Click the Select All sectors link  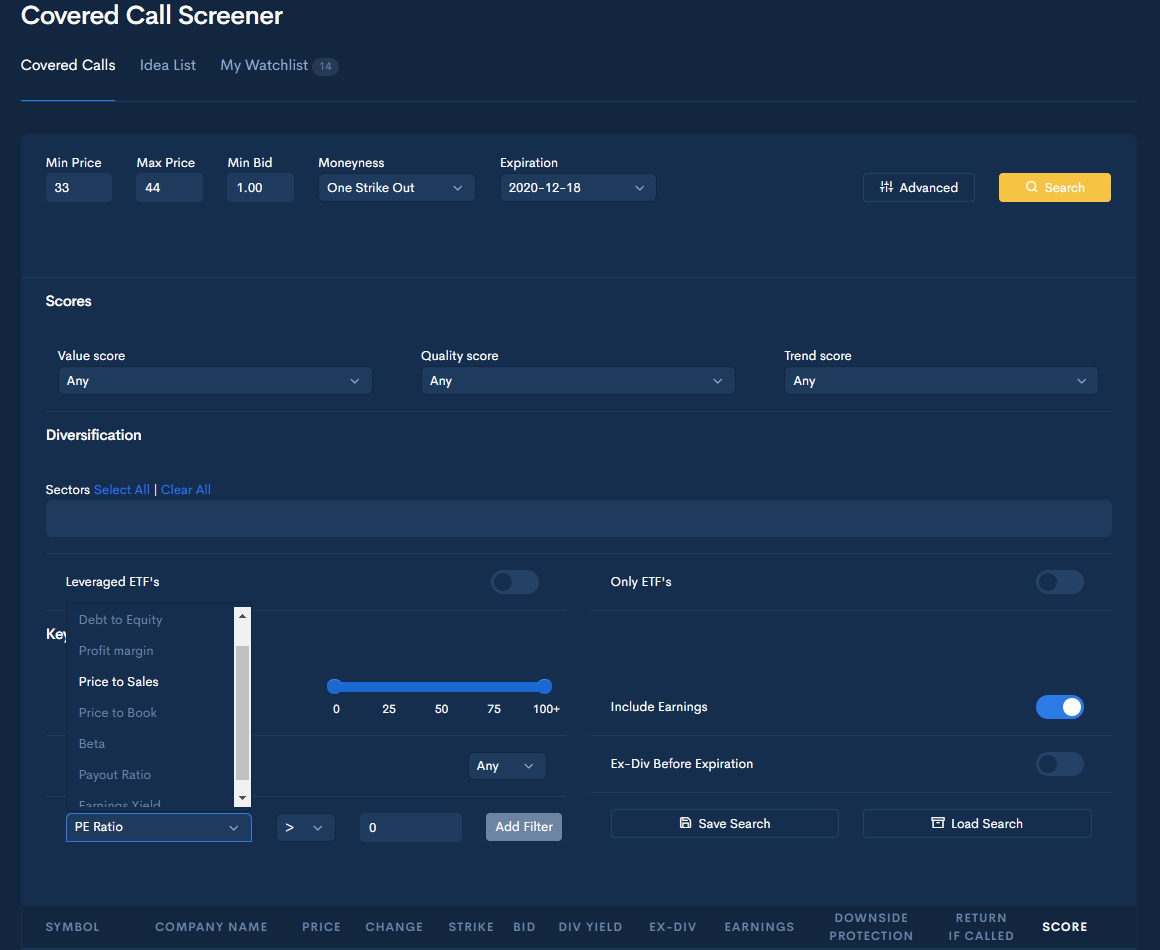(x=121, y=489)
